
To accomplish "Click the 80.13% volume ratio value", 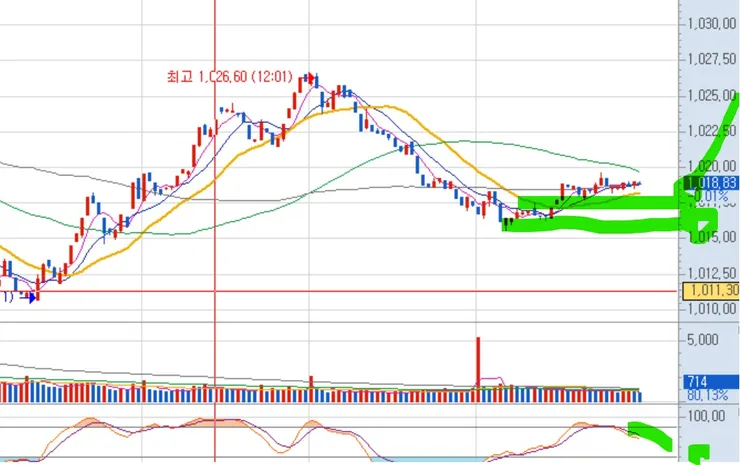I will coord(707,395).
